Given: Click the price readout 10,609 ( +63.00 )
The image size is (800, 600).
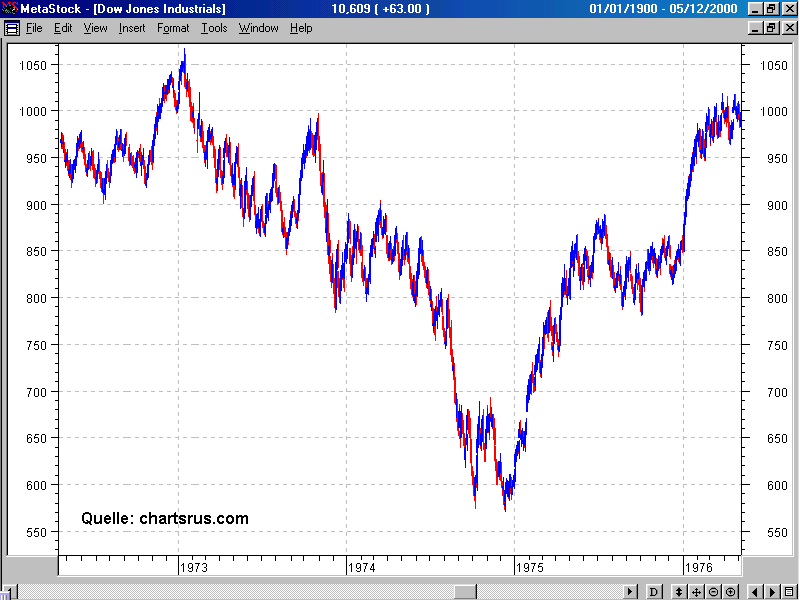Looking at the screenshot, I should pyautogui.click(x=381, y=9).
